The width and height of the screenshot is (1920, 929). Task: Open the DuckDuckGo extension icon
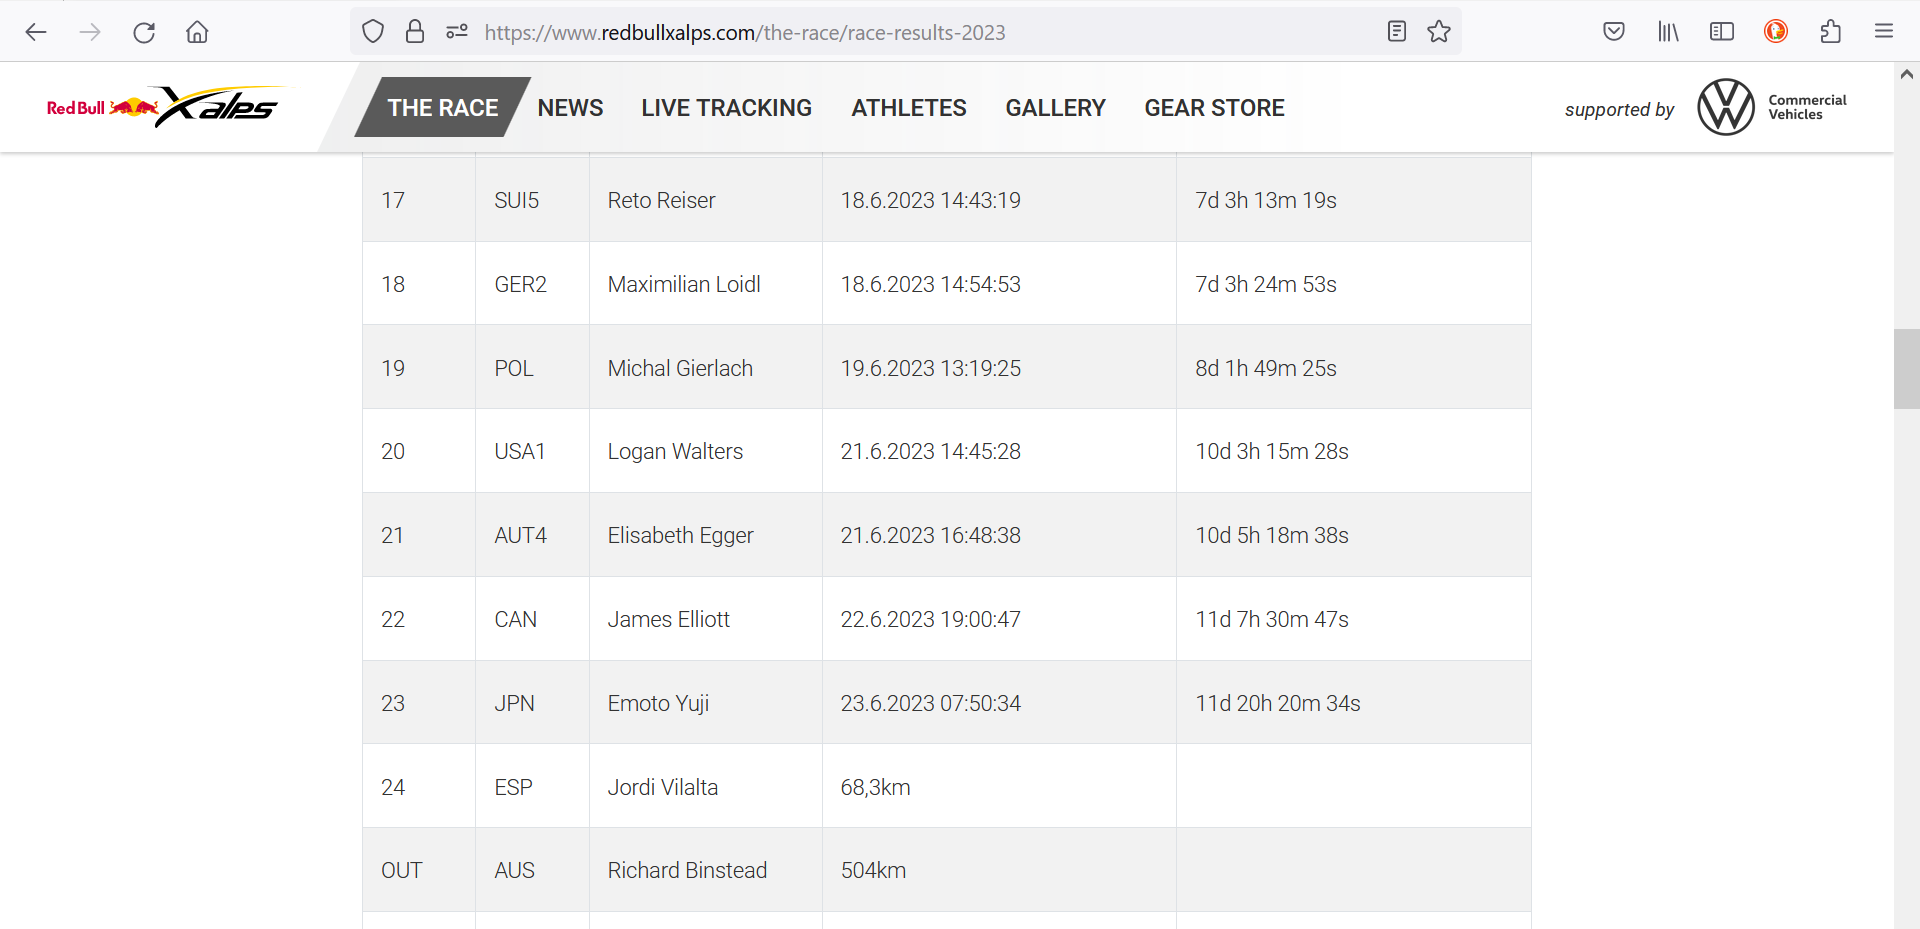[x=1776, y=32]
